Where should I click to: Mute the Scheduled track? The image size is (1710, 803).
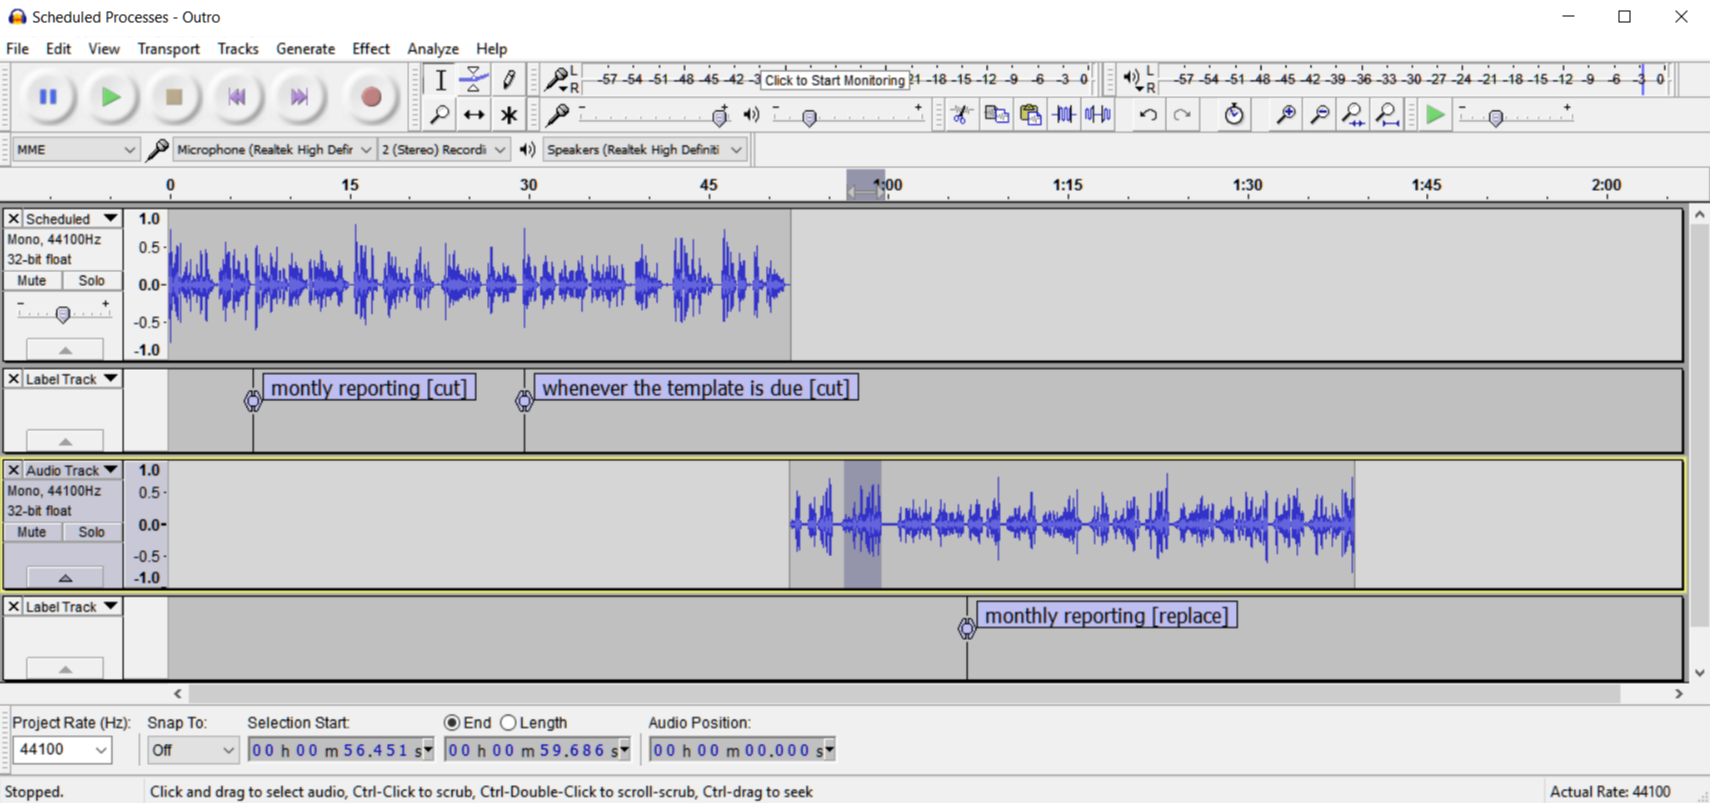32,281
